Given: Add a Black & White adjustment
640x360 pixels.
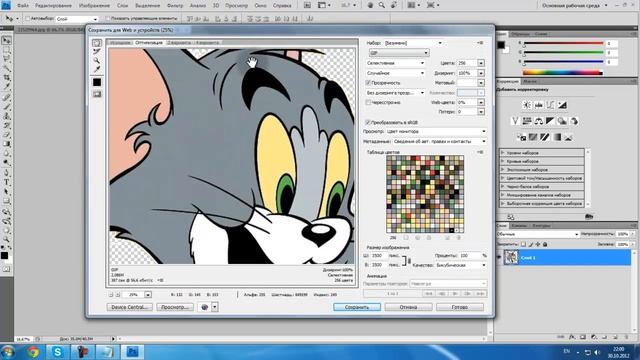Looking at the screenshot, I should pos(551,121).
